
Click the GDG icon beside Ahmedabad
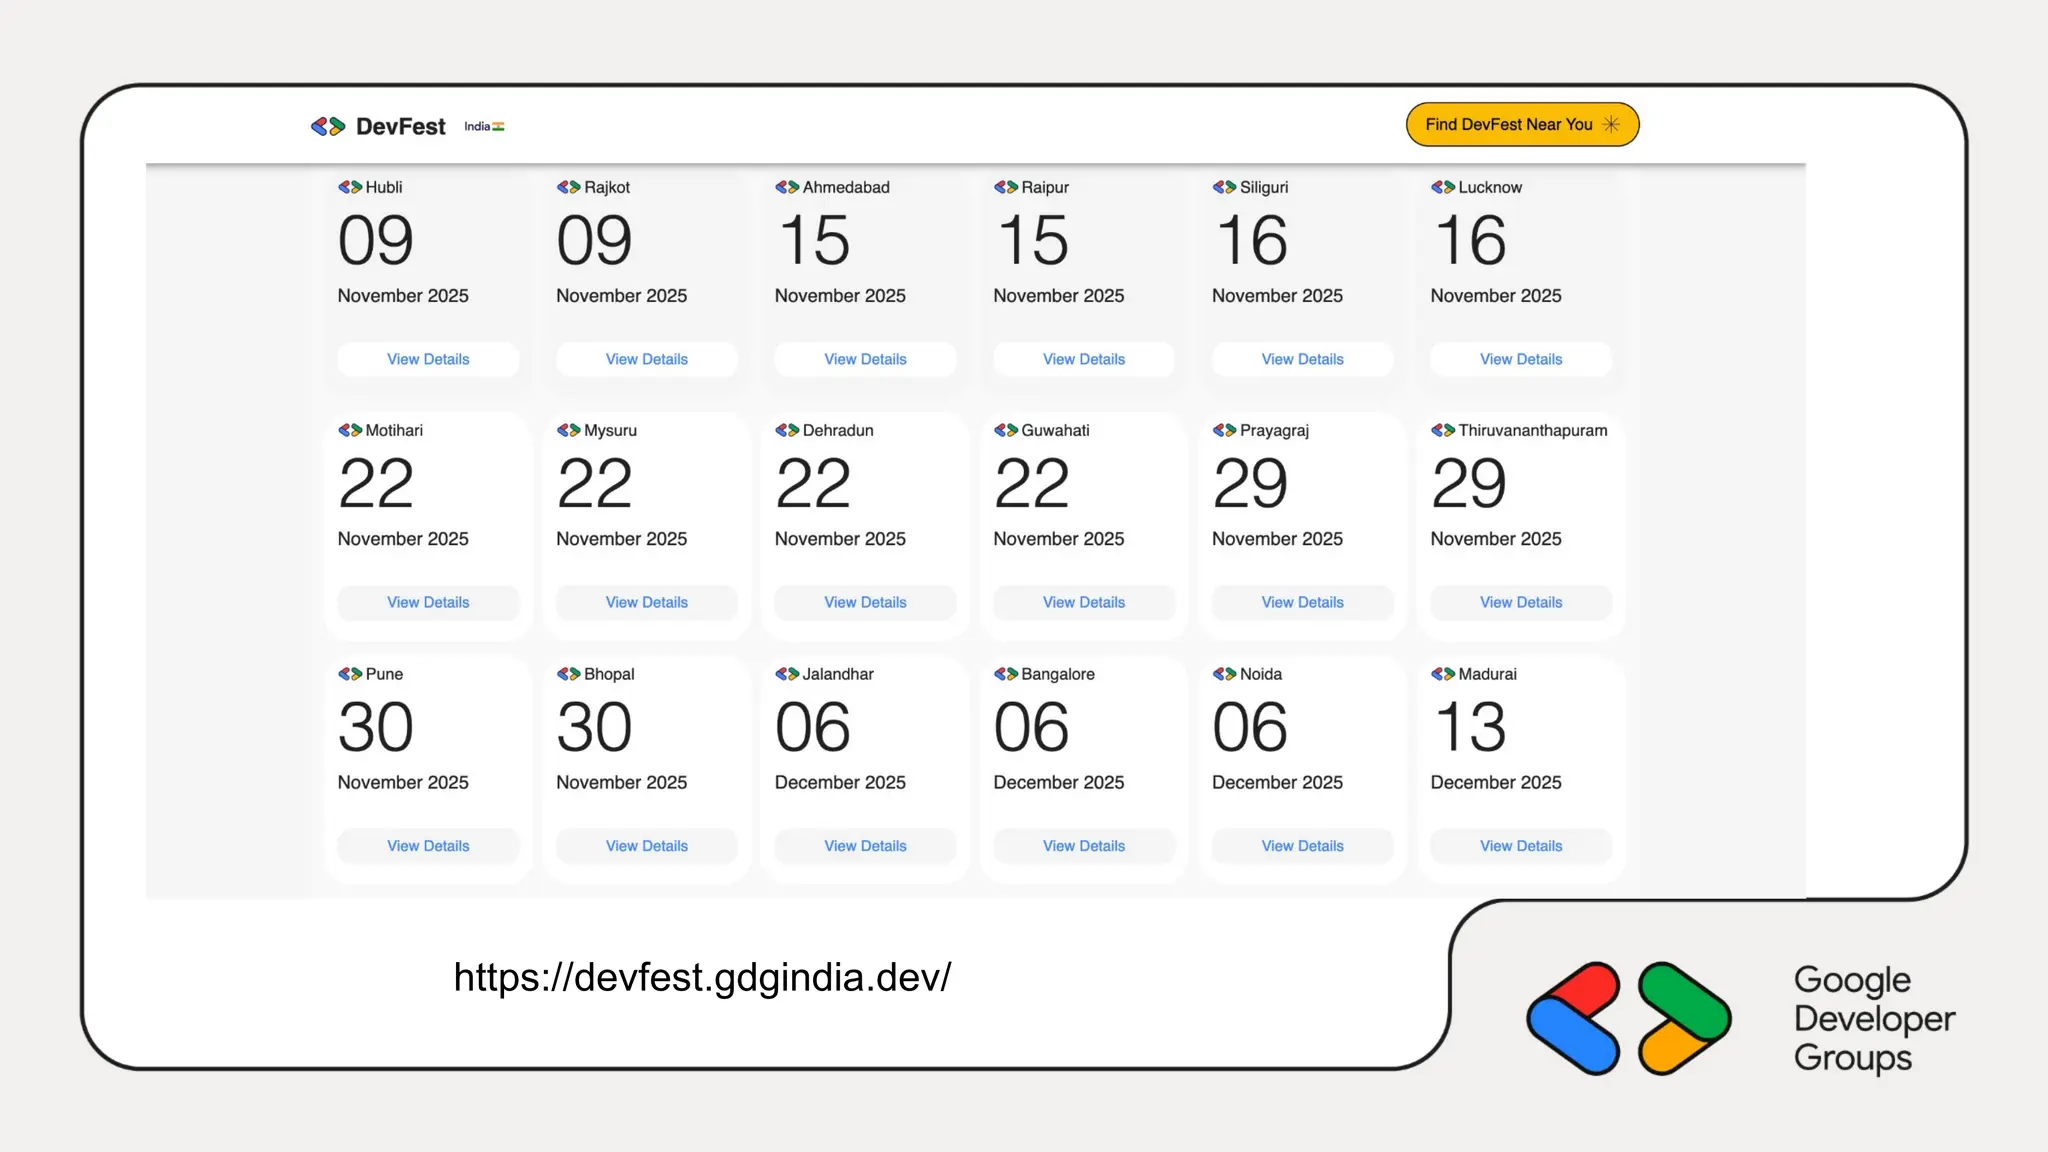[x=787, y=187]
